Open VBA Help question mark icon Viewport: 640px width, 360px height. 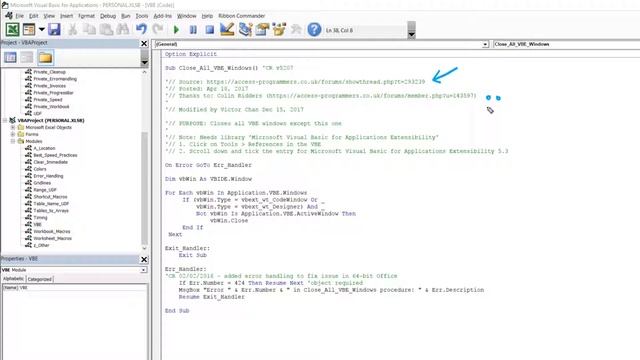314,29
